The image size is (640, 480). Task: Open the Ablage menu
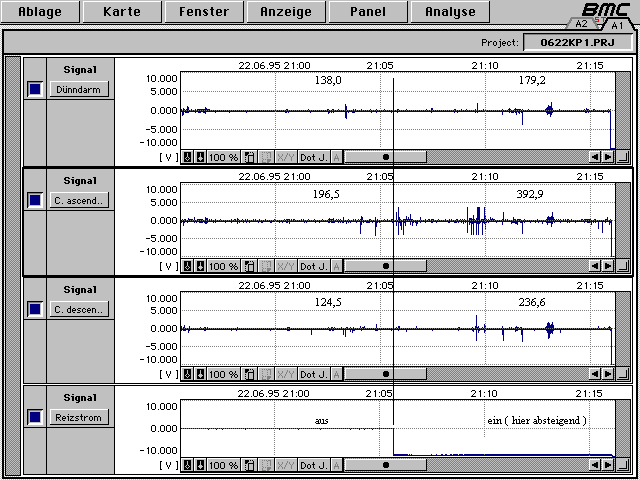pos(37,12)
